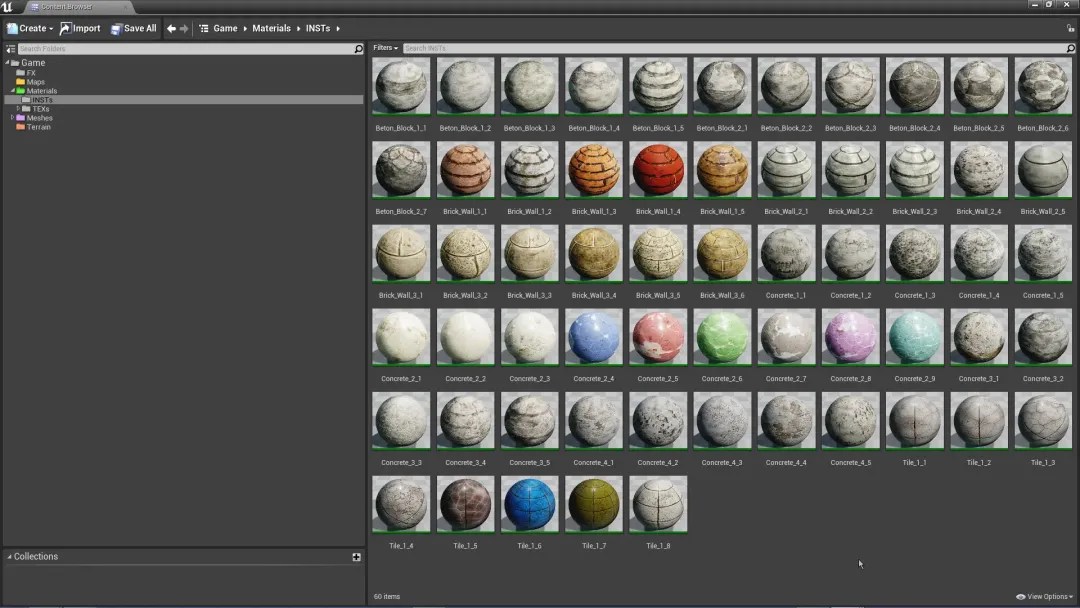Image resolution: width=1080 pixels, height=608 pixels.
Task: Open the INSTs breadcrumb menu arrow
Action: click(x=340, y=28)
